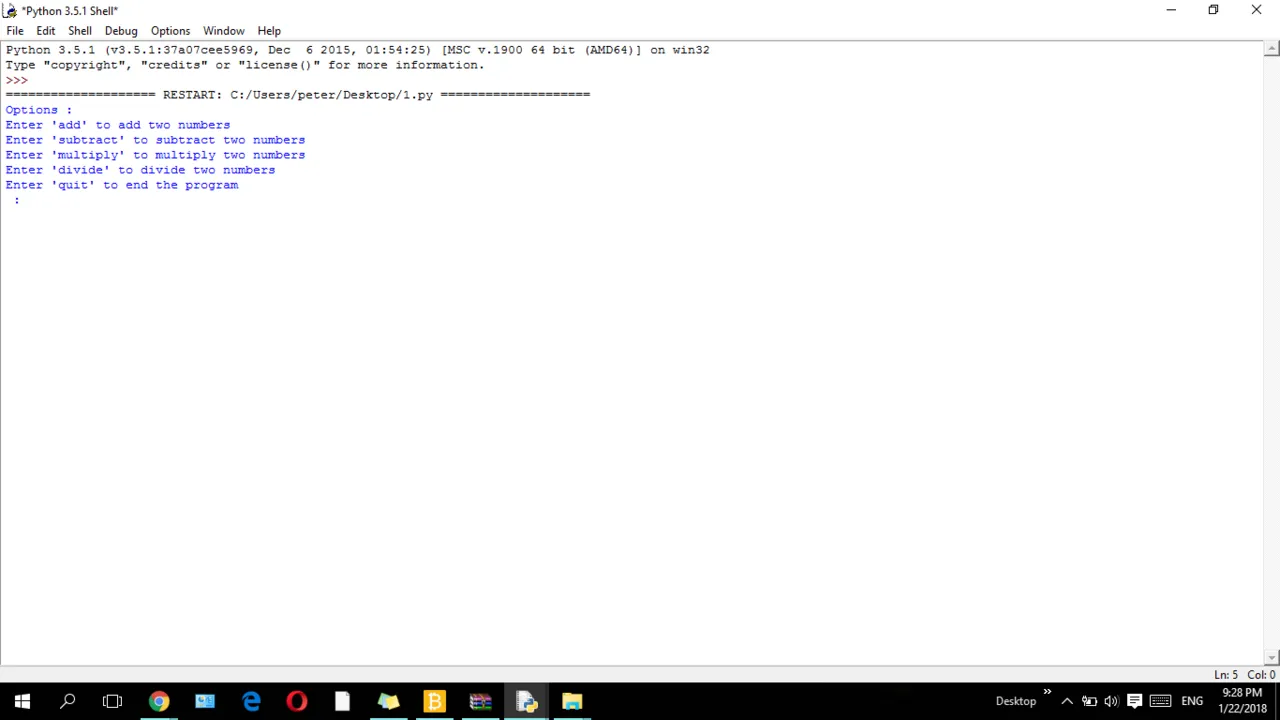Open battery power status icon
Screen dimensions: 1280x720
tap(1089, 701)
